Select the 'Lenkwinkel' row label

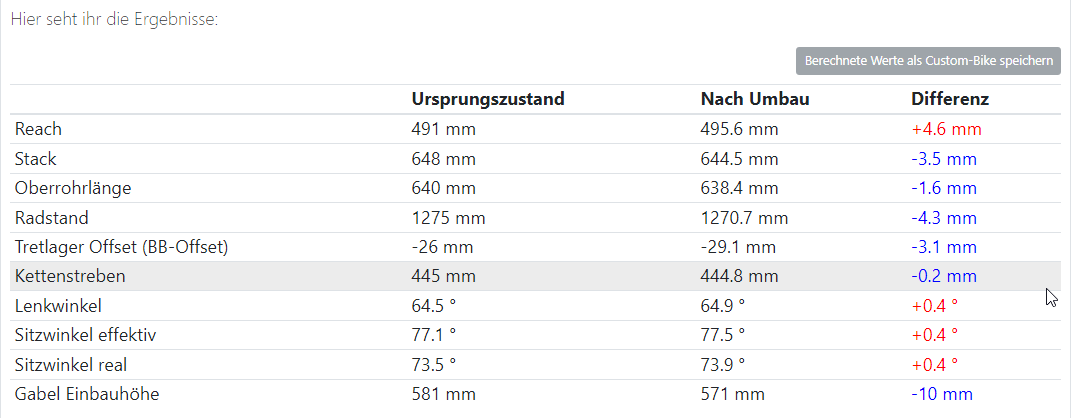point(58,306)
